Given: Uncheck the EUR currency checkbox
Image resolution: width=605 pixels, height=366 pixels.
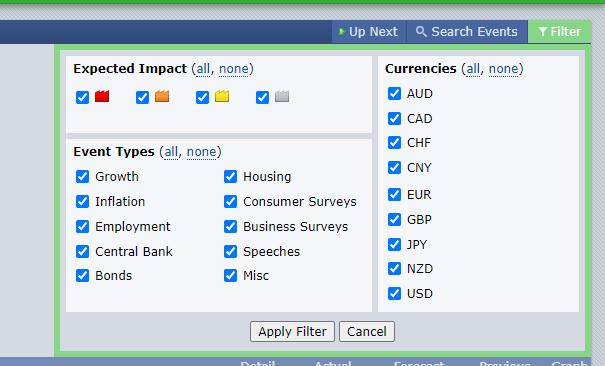Looking at the screenshot, I should (394, 194).
